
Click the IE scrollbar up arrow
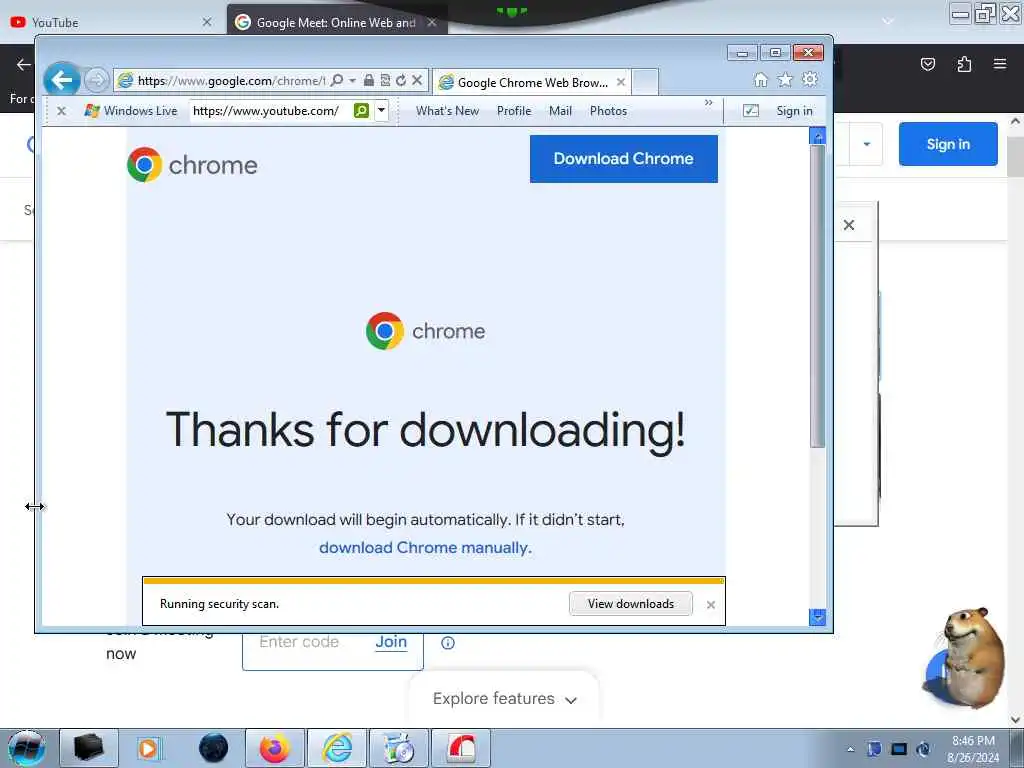817,136
